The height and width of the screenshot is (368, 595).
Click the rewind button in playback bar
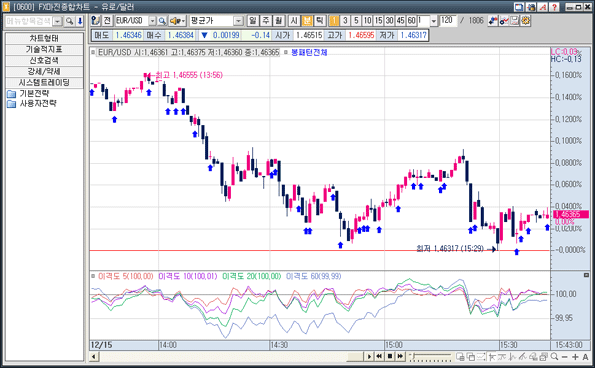click(379, 356)
